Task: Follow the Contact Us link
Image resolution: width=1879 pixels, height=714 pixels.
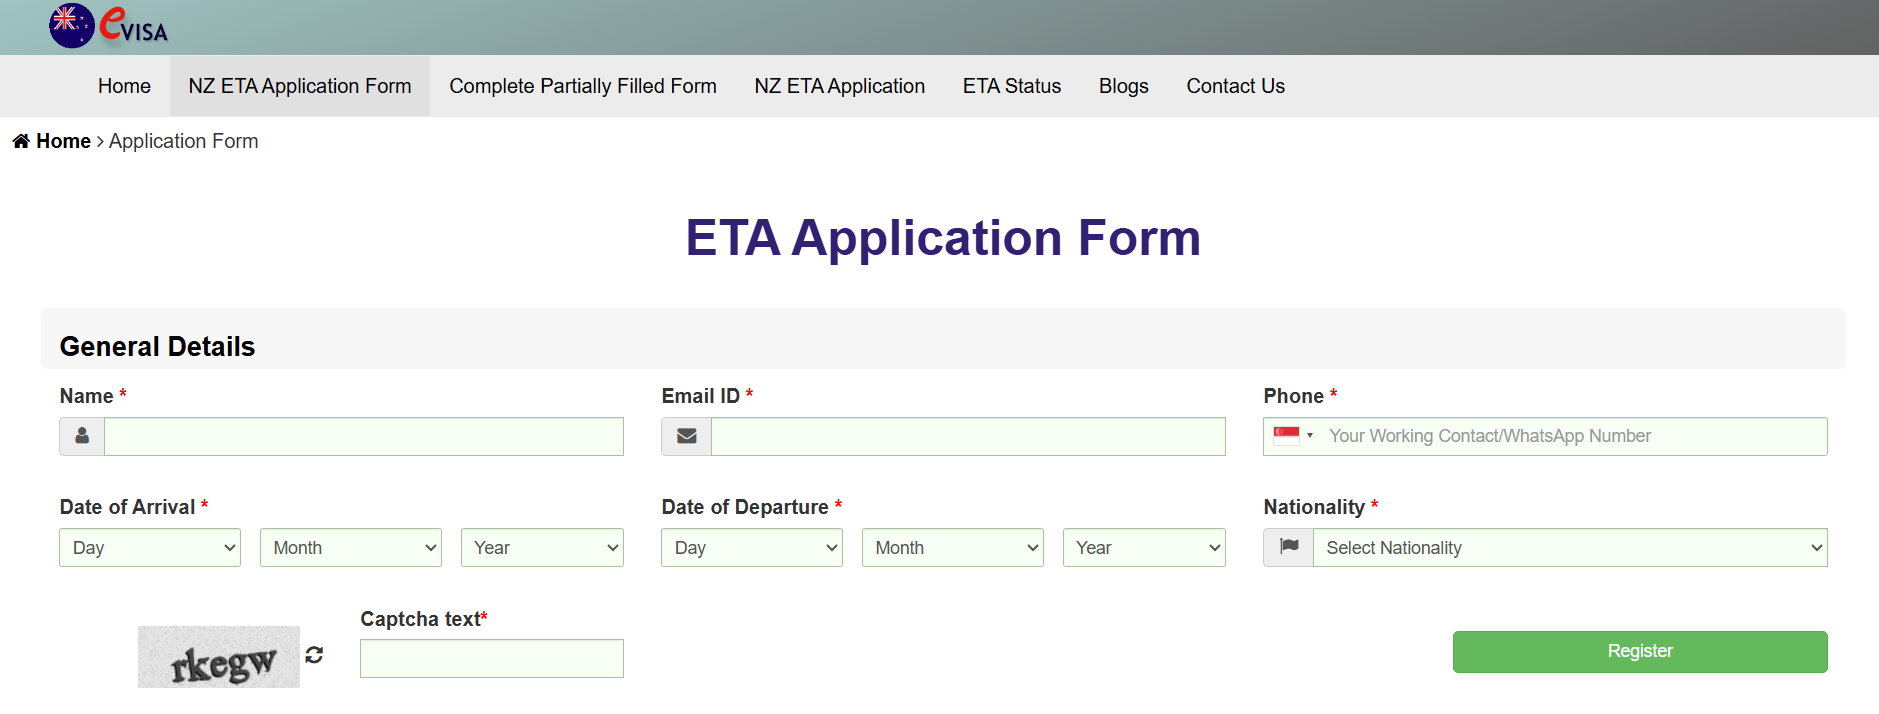Action: pyautogui.click(x=1236, y=86)
